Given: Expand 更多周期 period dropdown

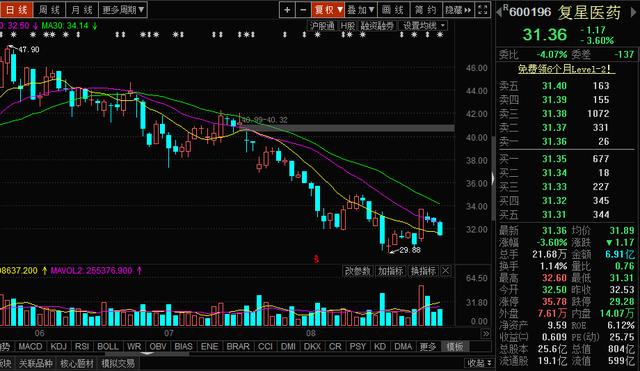Looking at the screenshot, I should (123, 10).
